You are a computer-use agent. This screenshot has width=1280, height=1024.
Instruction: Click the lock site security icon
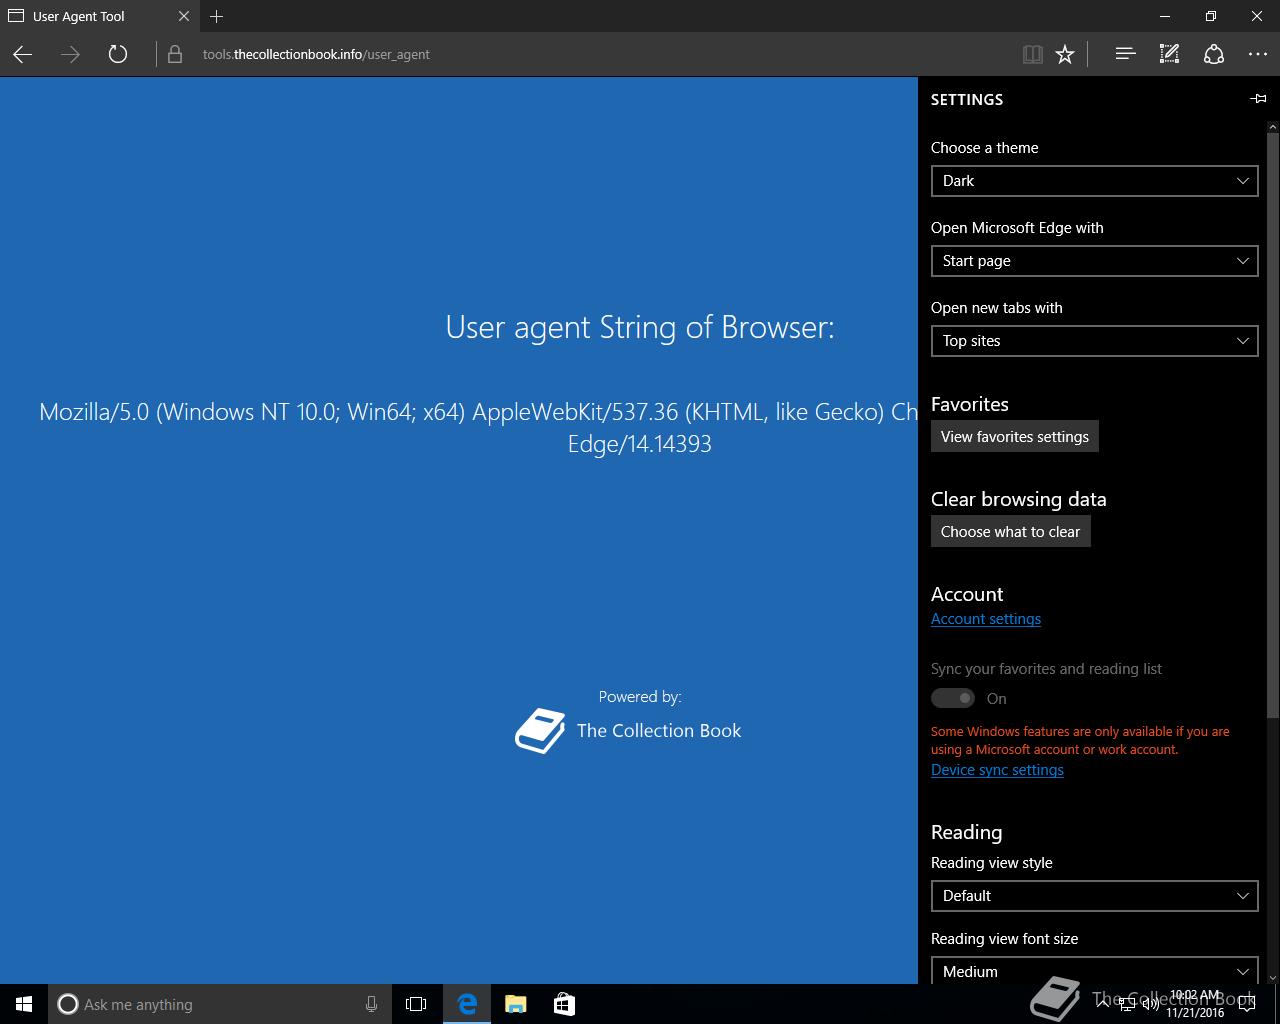(175, 55)
